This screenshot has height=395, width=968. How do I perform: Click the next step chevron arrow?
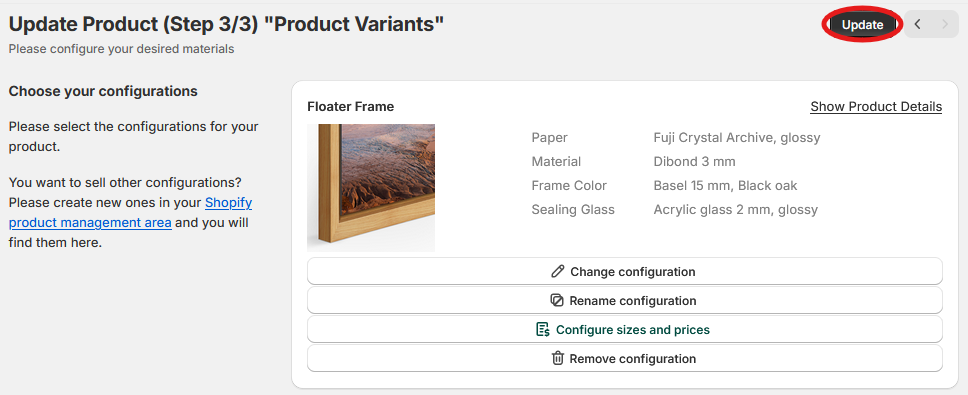click(945, 25)
